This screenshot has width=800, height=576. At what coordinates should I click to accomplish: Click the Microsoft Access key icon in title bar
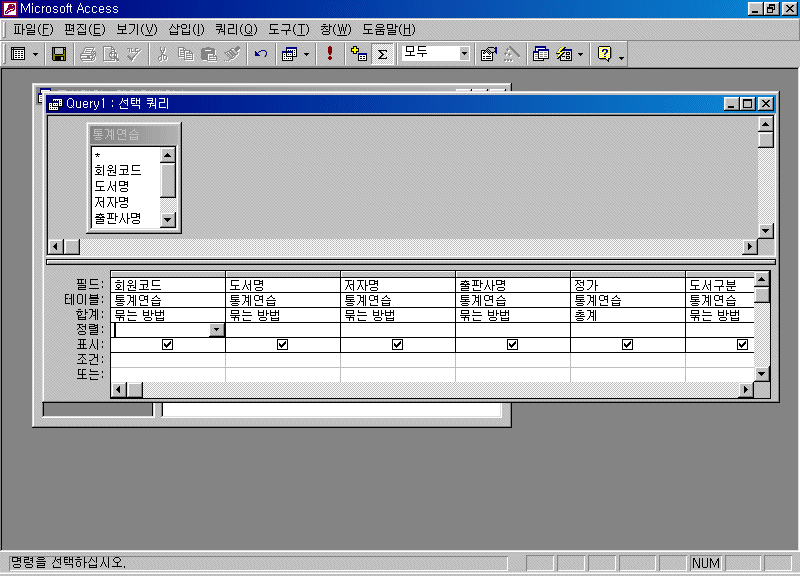coord(10,9)
